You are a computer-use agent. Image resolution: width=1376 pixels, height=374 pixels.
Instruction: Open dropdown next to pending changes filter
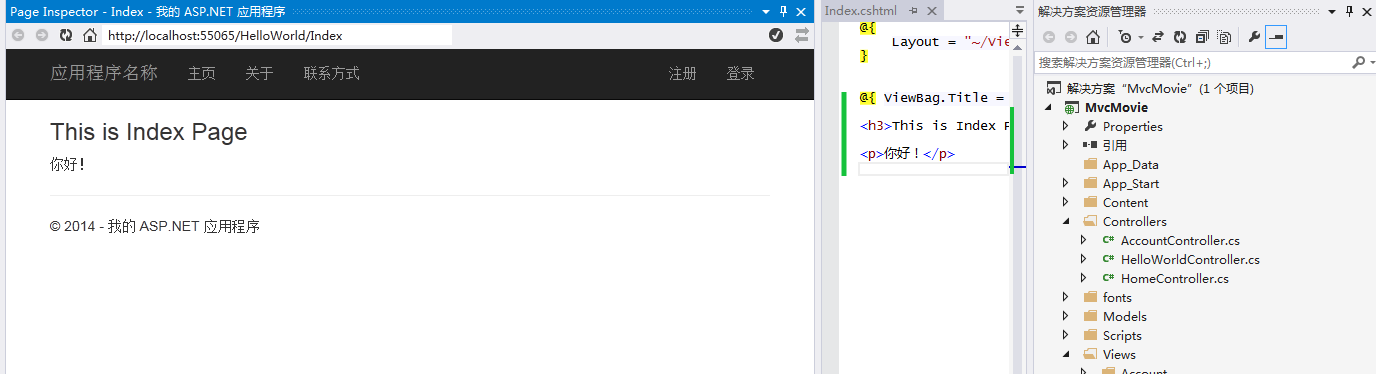(x=1140, y=37)
